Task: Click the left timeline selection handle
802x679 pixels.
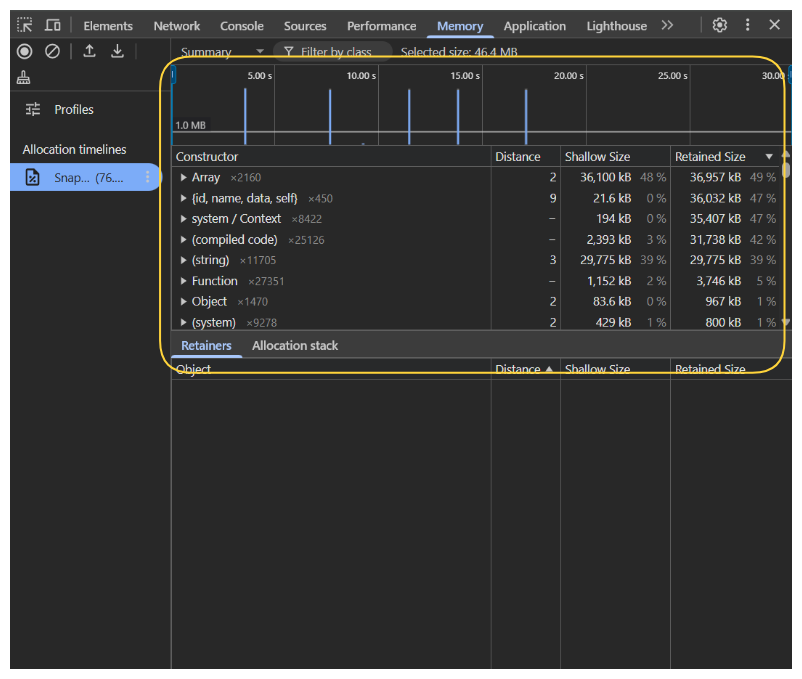Action: tap(173, 76)
